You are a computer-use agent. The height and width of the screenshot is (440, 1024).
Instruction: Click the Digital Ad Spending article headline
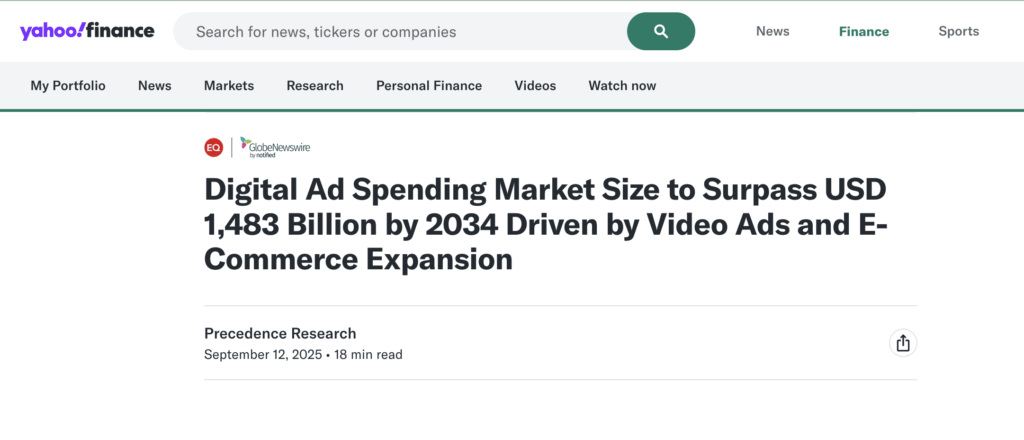[x=545, y=224]
